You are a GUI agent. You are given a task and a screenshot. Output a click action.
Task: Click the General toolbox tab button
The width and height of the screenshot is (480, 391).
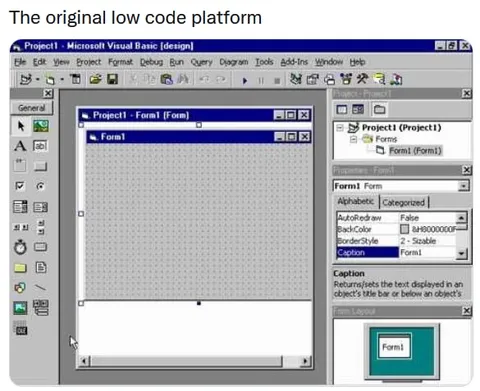coord(32,108)
